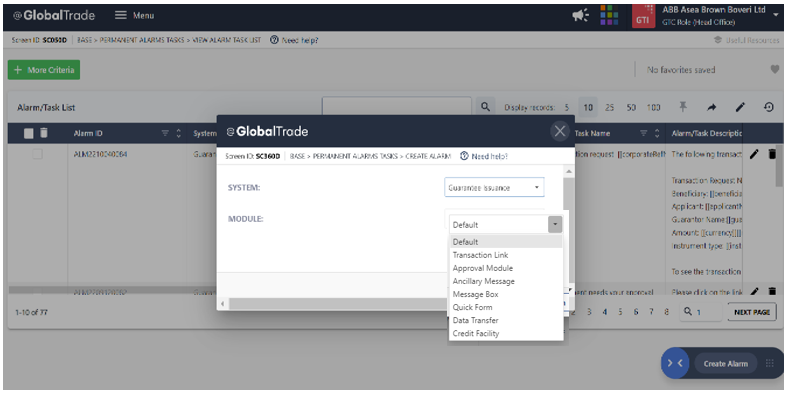
Task: Open Useful Resources link
Action: click(747, 40)
